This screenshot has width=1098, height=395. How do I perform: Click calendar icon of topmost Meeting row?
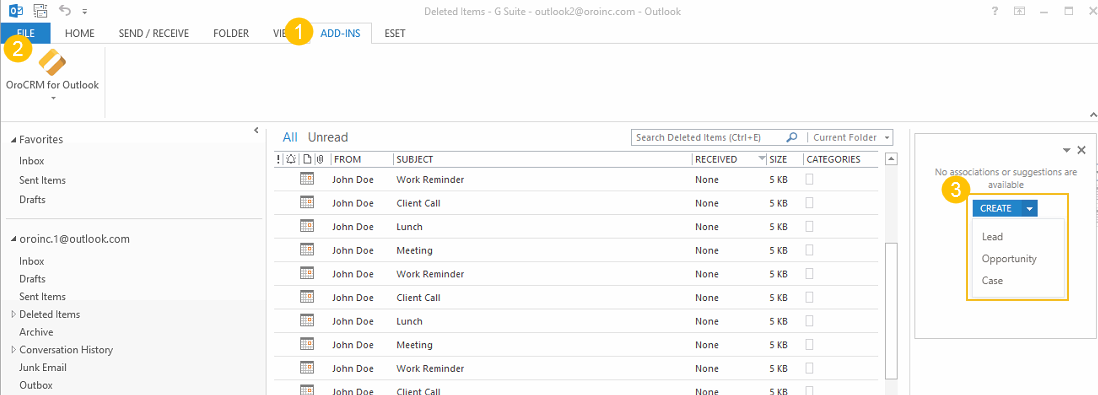[307, 250]
